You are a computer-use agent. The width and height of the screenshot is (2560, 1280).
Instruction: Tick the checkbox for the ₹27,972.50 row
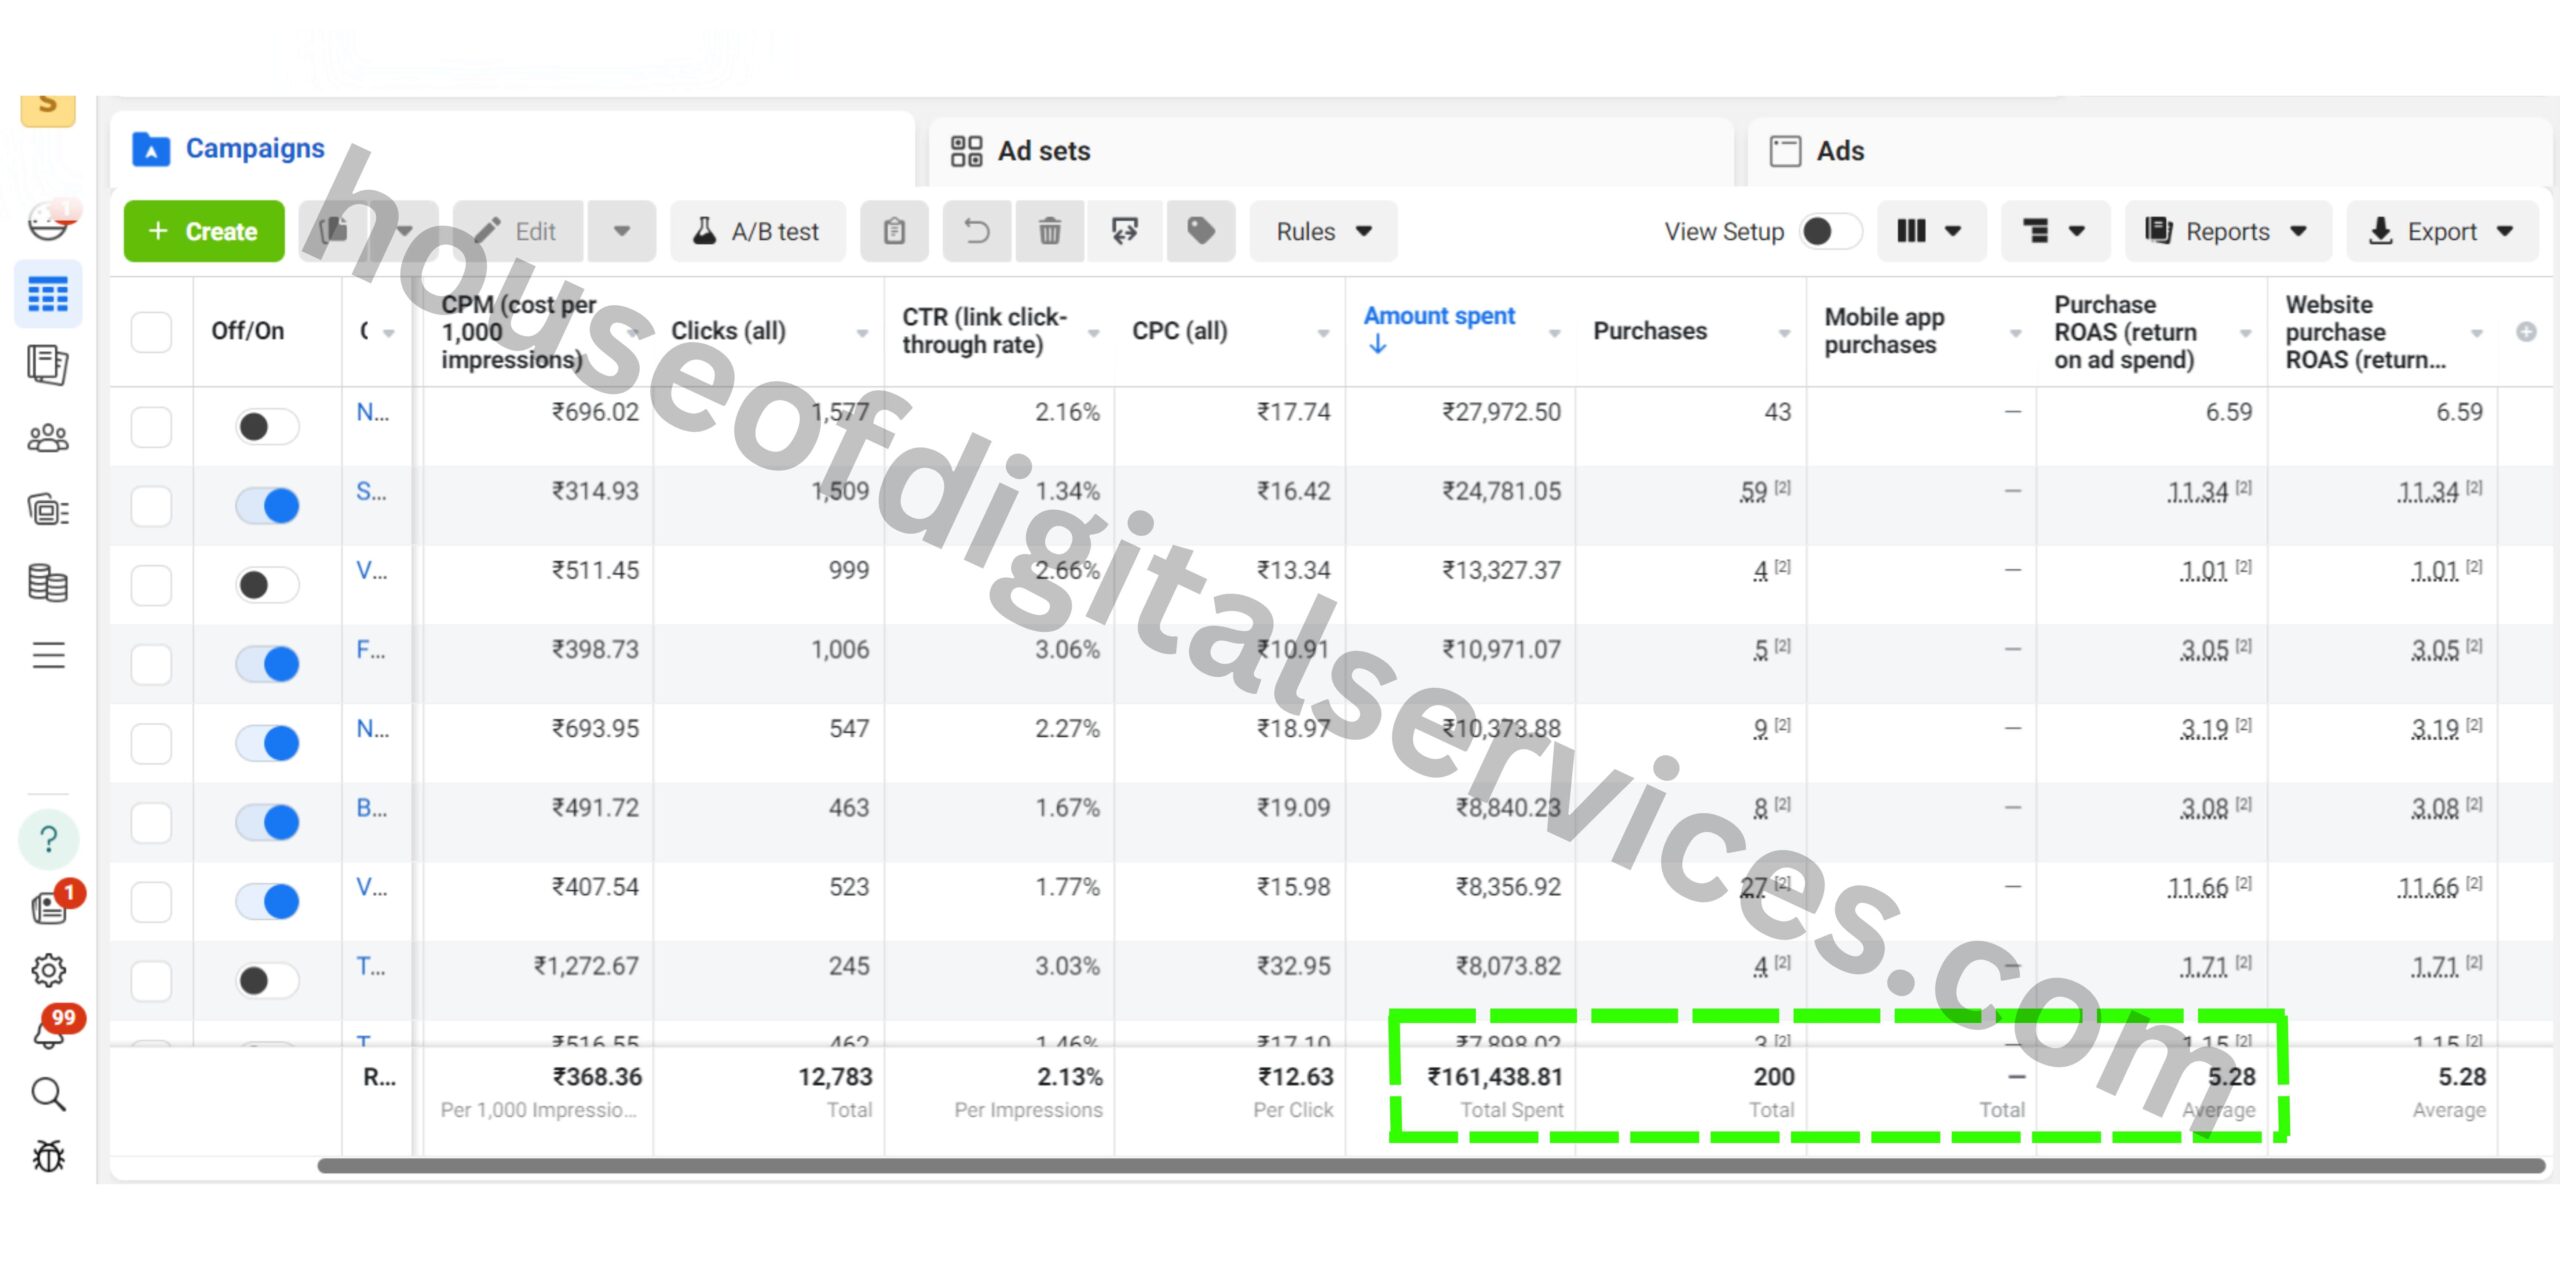coord(151,427)
